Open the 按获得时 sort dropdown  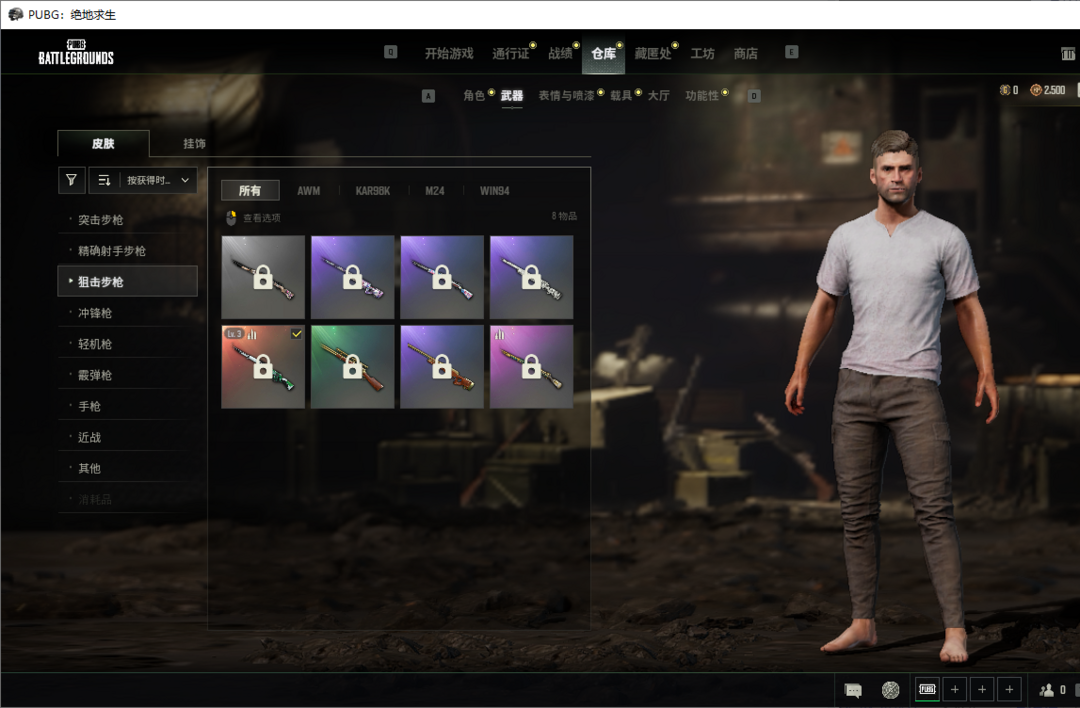pyautogui.click(x=158, y=180)
